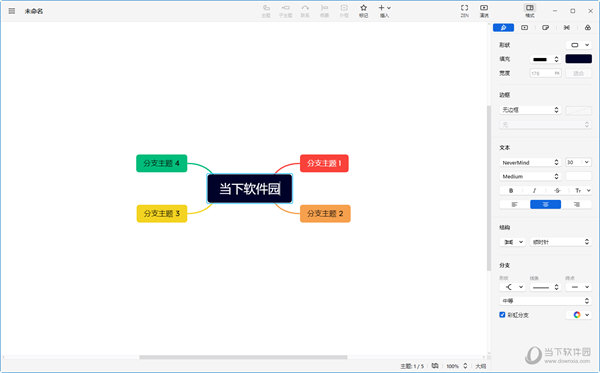The height and width of the screenshot is (373, 600).
Task: Open the shape (形状) dropdown
Action: [579, 45]
